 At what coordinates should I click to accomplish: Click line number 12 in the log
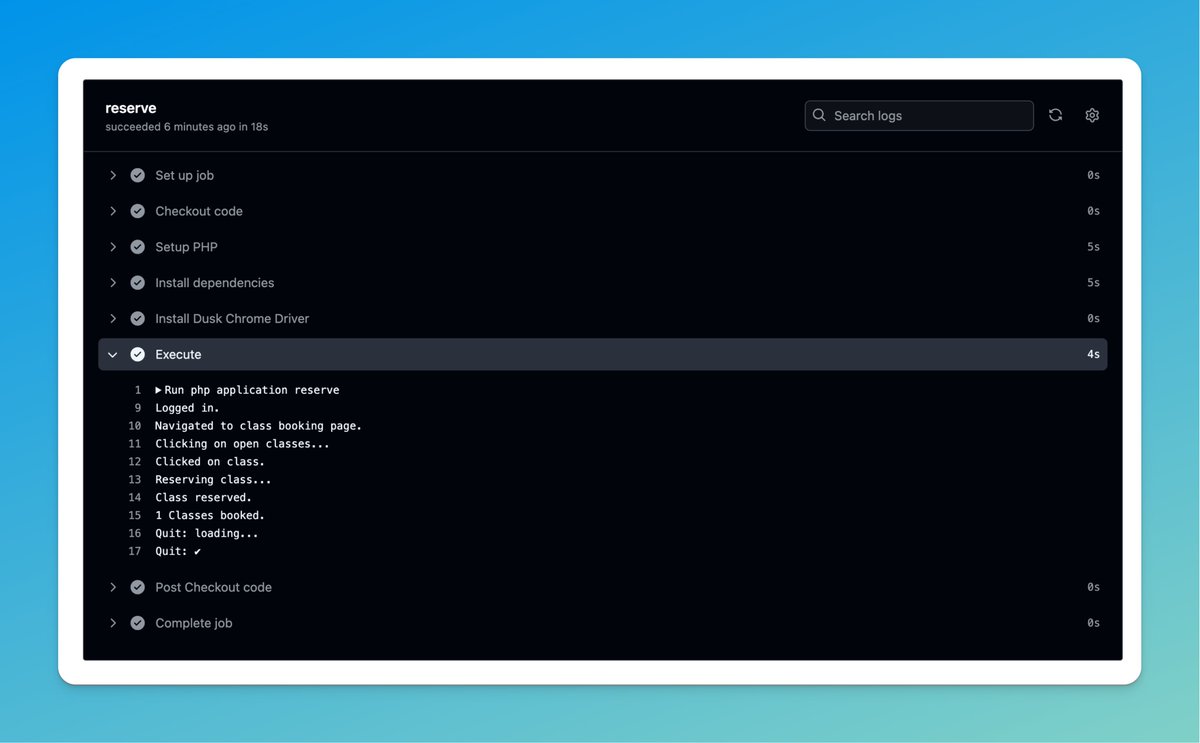click(135, 462)
